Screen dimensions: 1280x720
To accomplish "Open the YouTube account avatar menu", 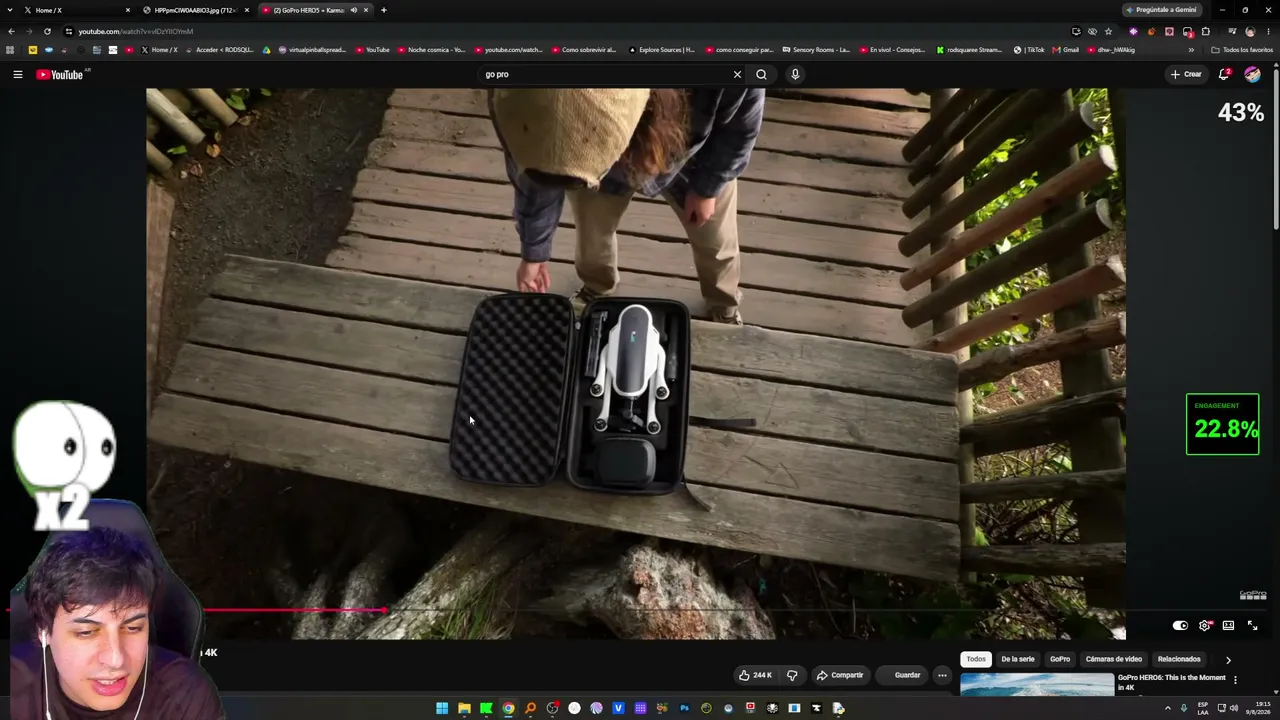I will point(1252,74).
